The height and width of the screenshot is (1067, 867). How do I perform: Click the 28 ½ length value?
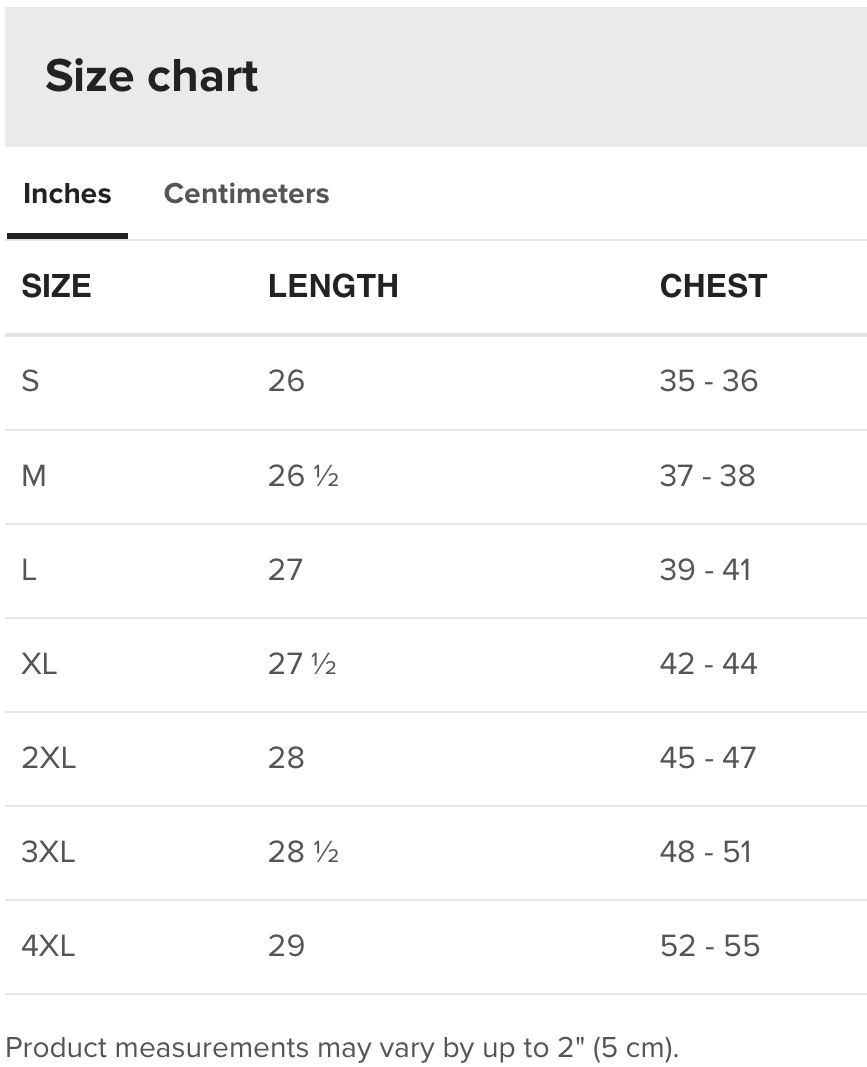point(303,852)
